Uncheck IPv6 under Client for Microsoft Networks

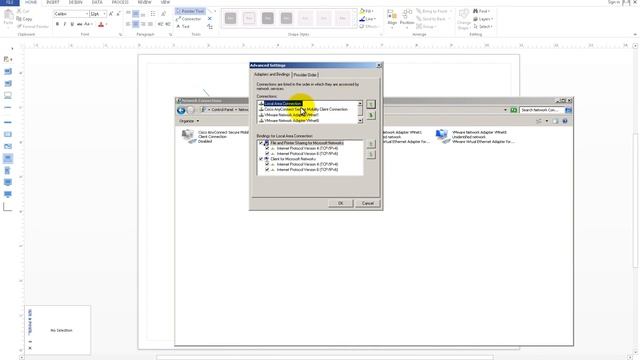(x=267, y=170)
